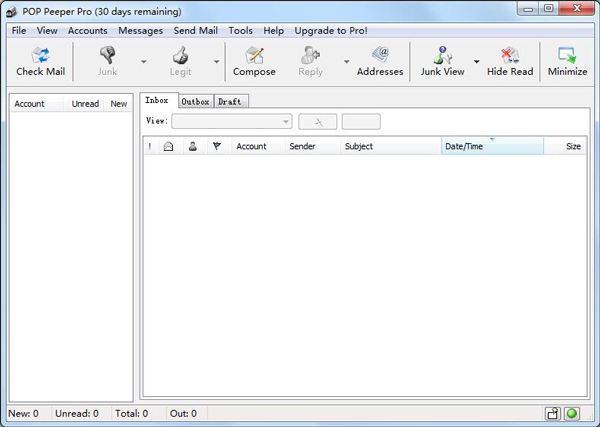The width and height of the screenshot is (600, 427).
Task: Expand the Junk button dropdown arrow
Action: click(x=143, y=62)
